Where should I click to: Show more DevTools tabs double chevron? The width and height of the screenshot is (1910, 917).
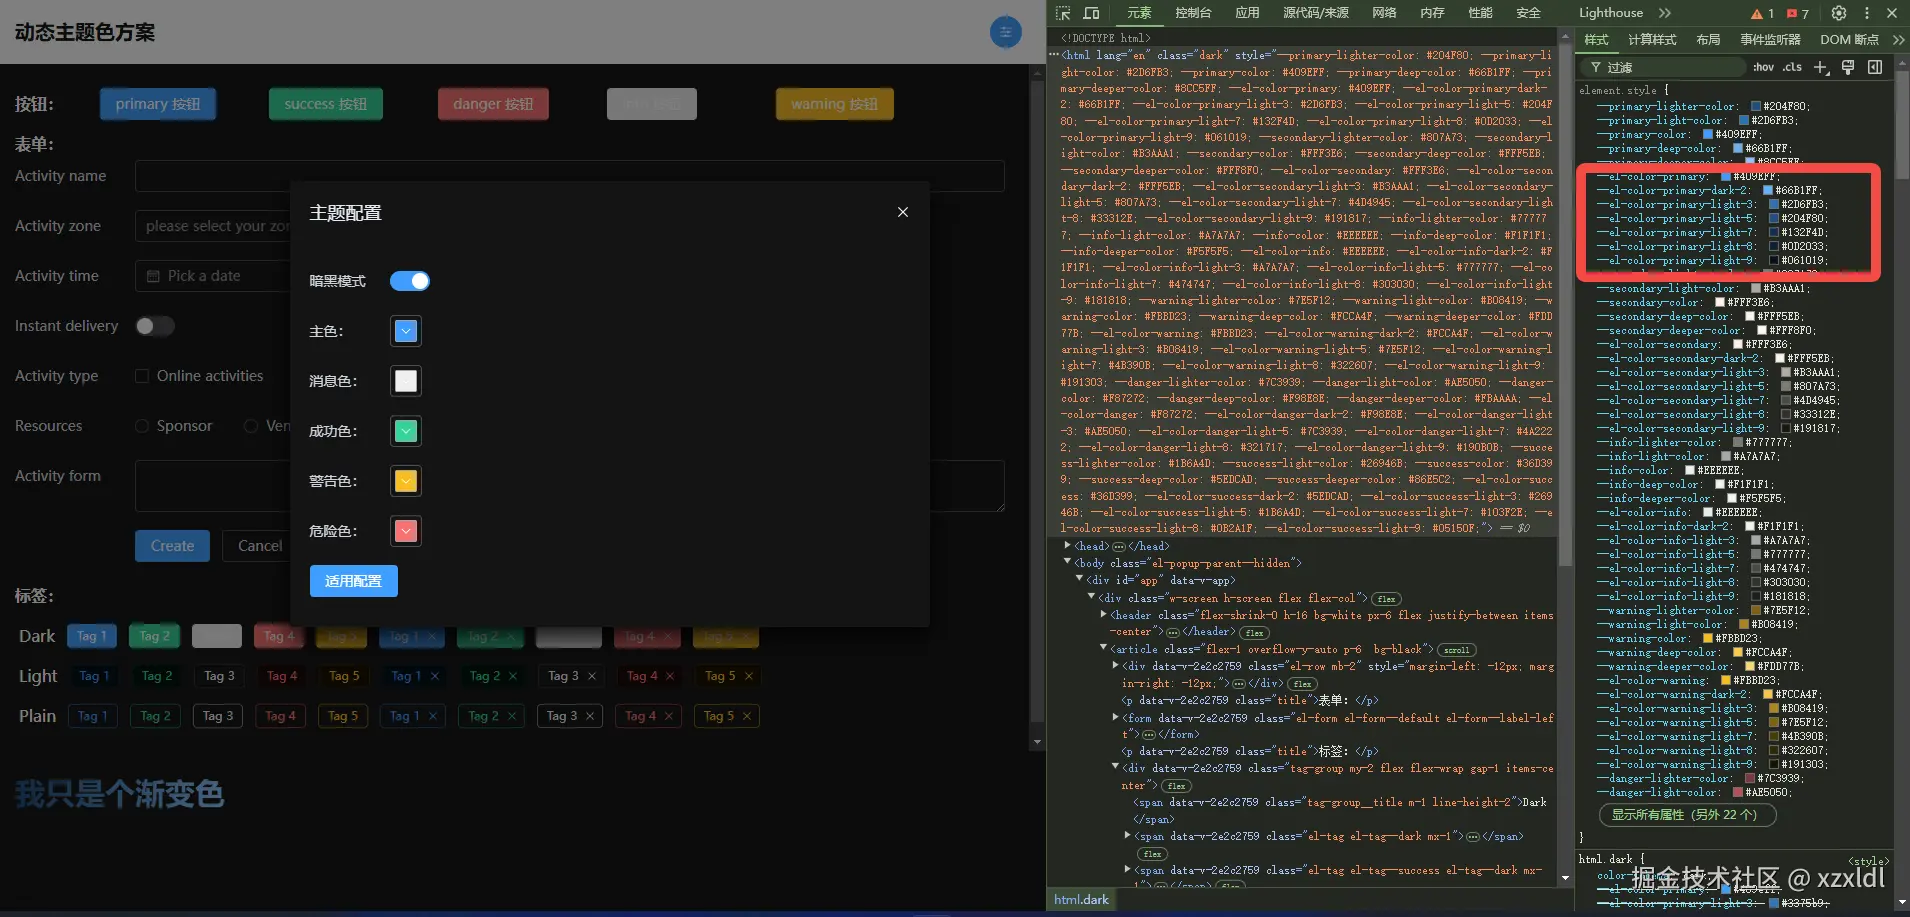pos(1664,13)
